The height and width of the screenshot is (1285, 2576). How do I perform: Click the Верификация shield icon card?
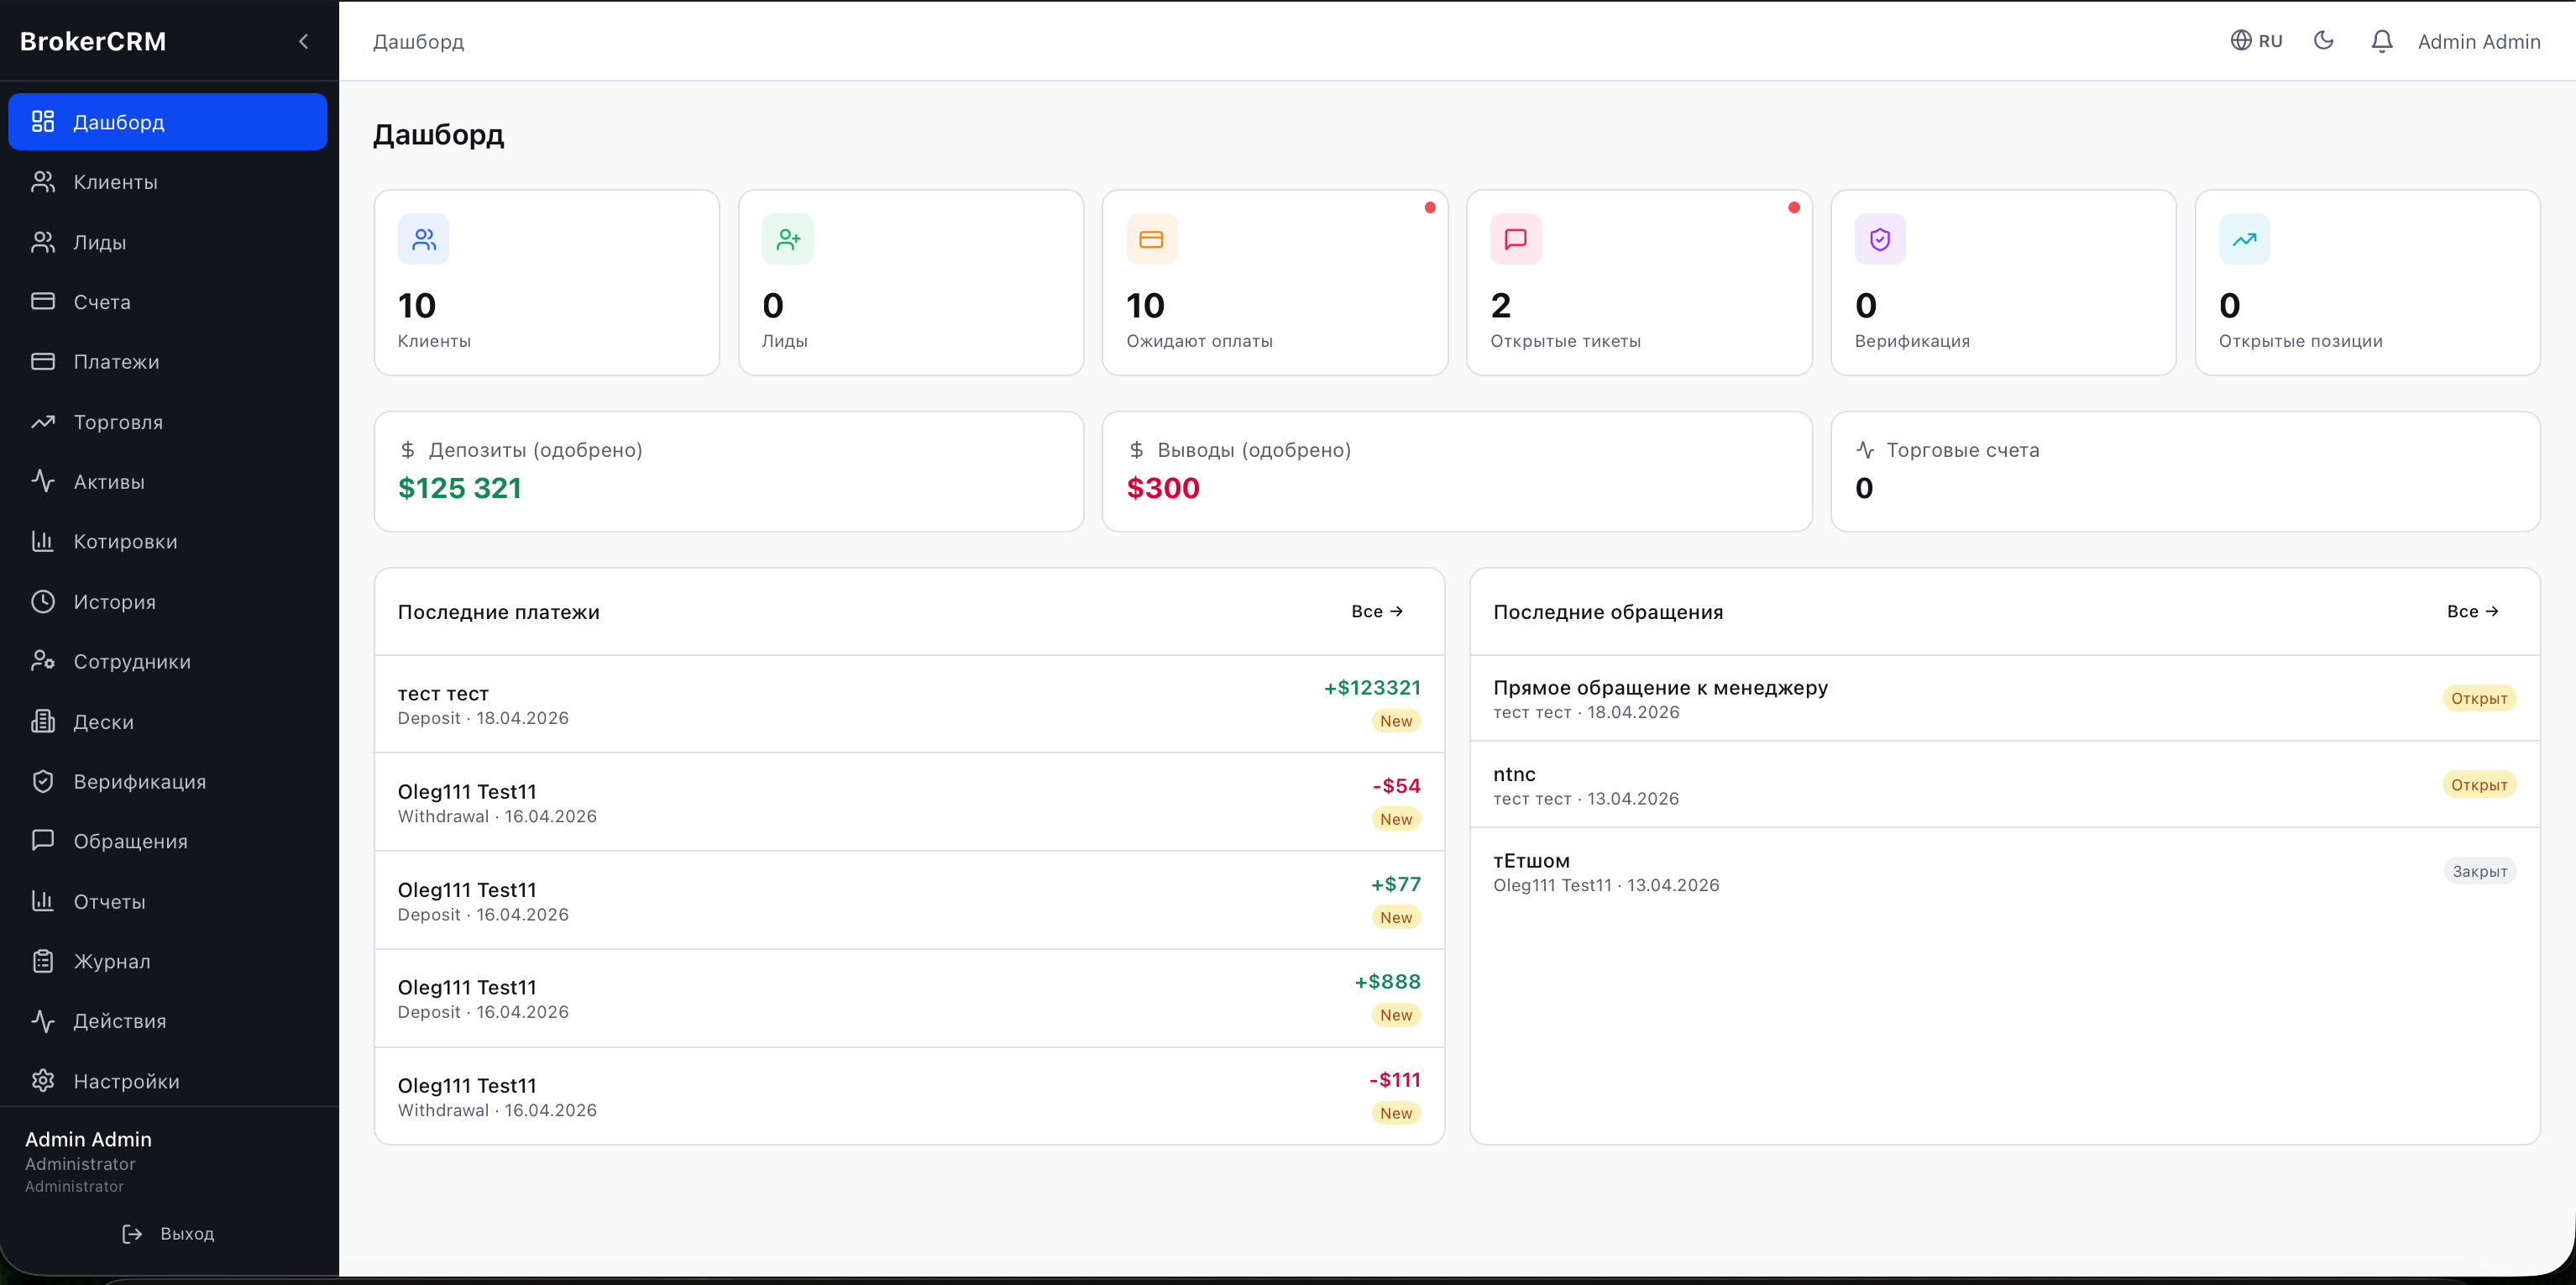pyautogui.click(x=1879, y=239)
